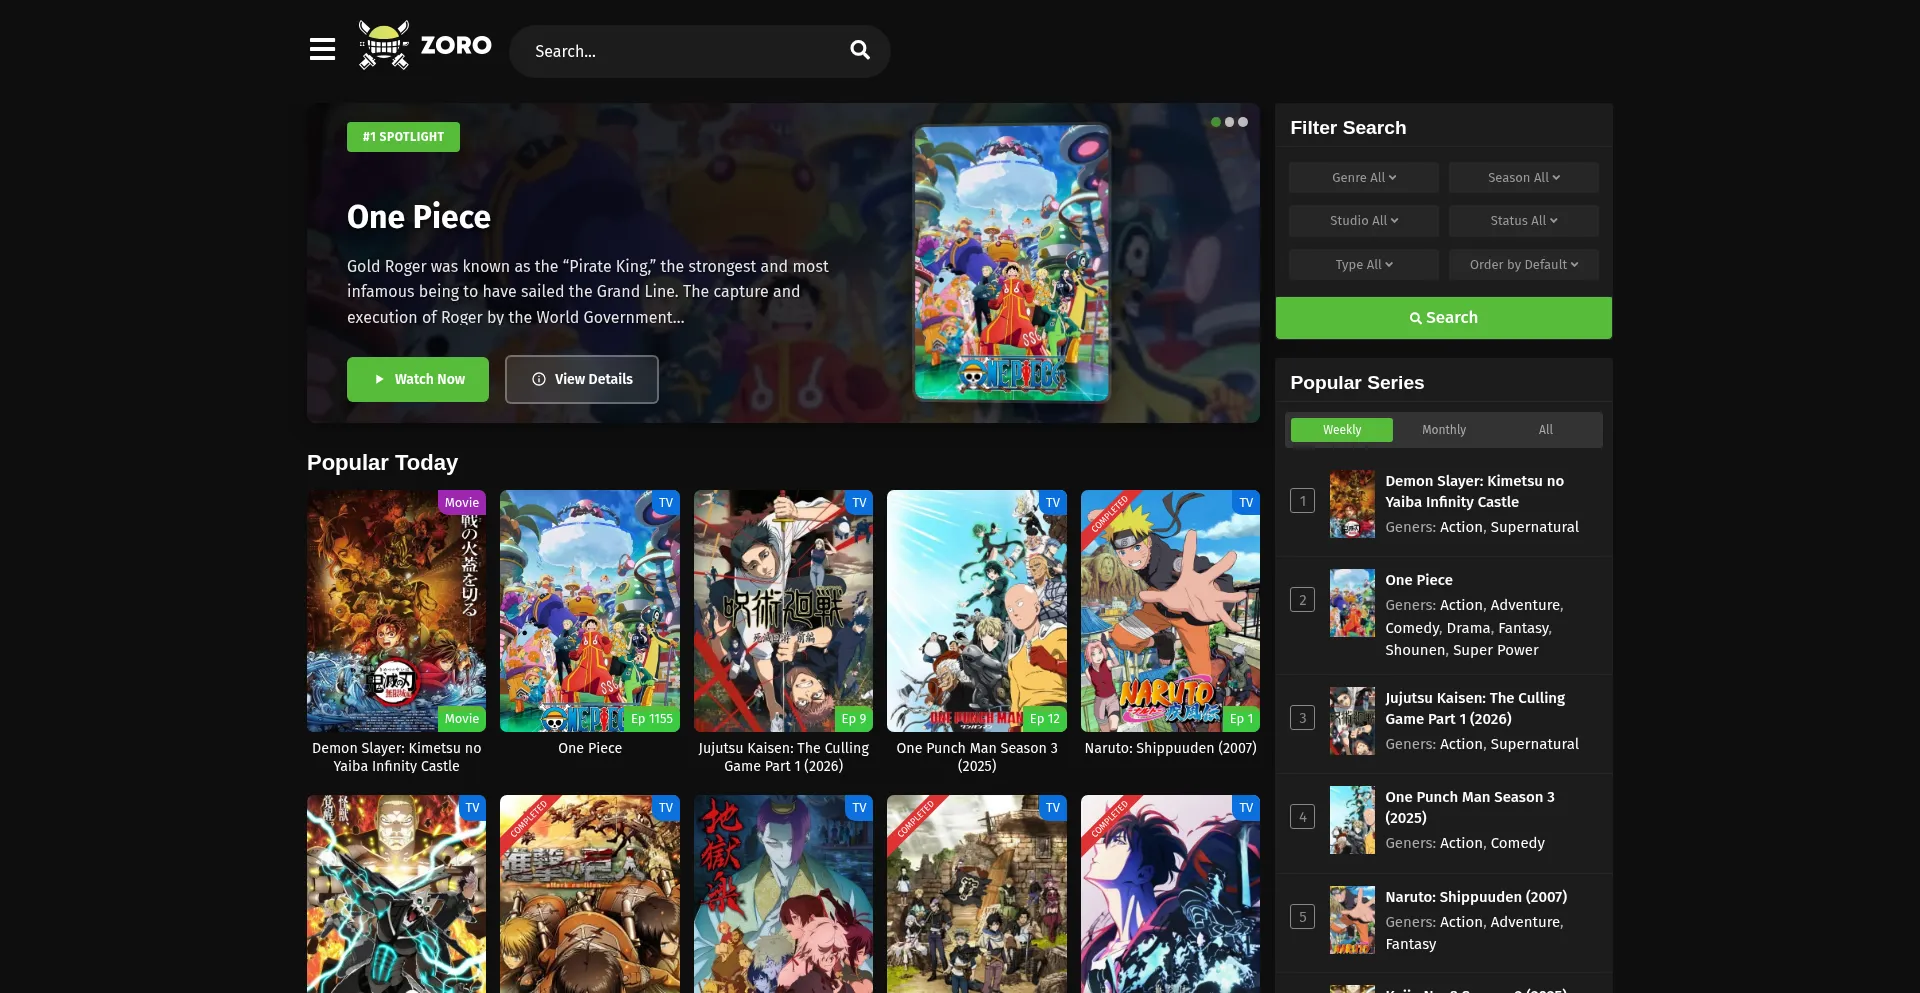
Task: Click One Punch Man Season 3 caption
Action: click(x=977, y=757)
